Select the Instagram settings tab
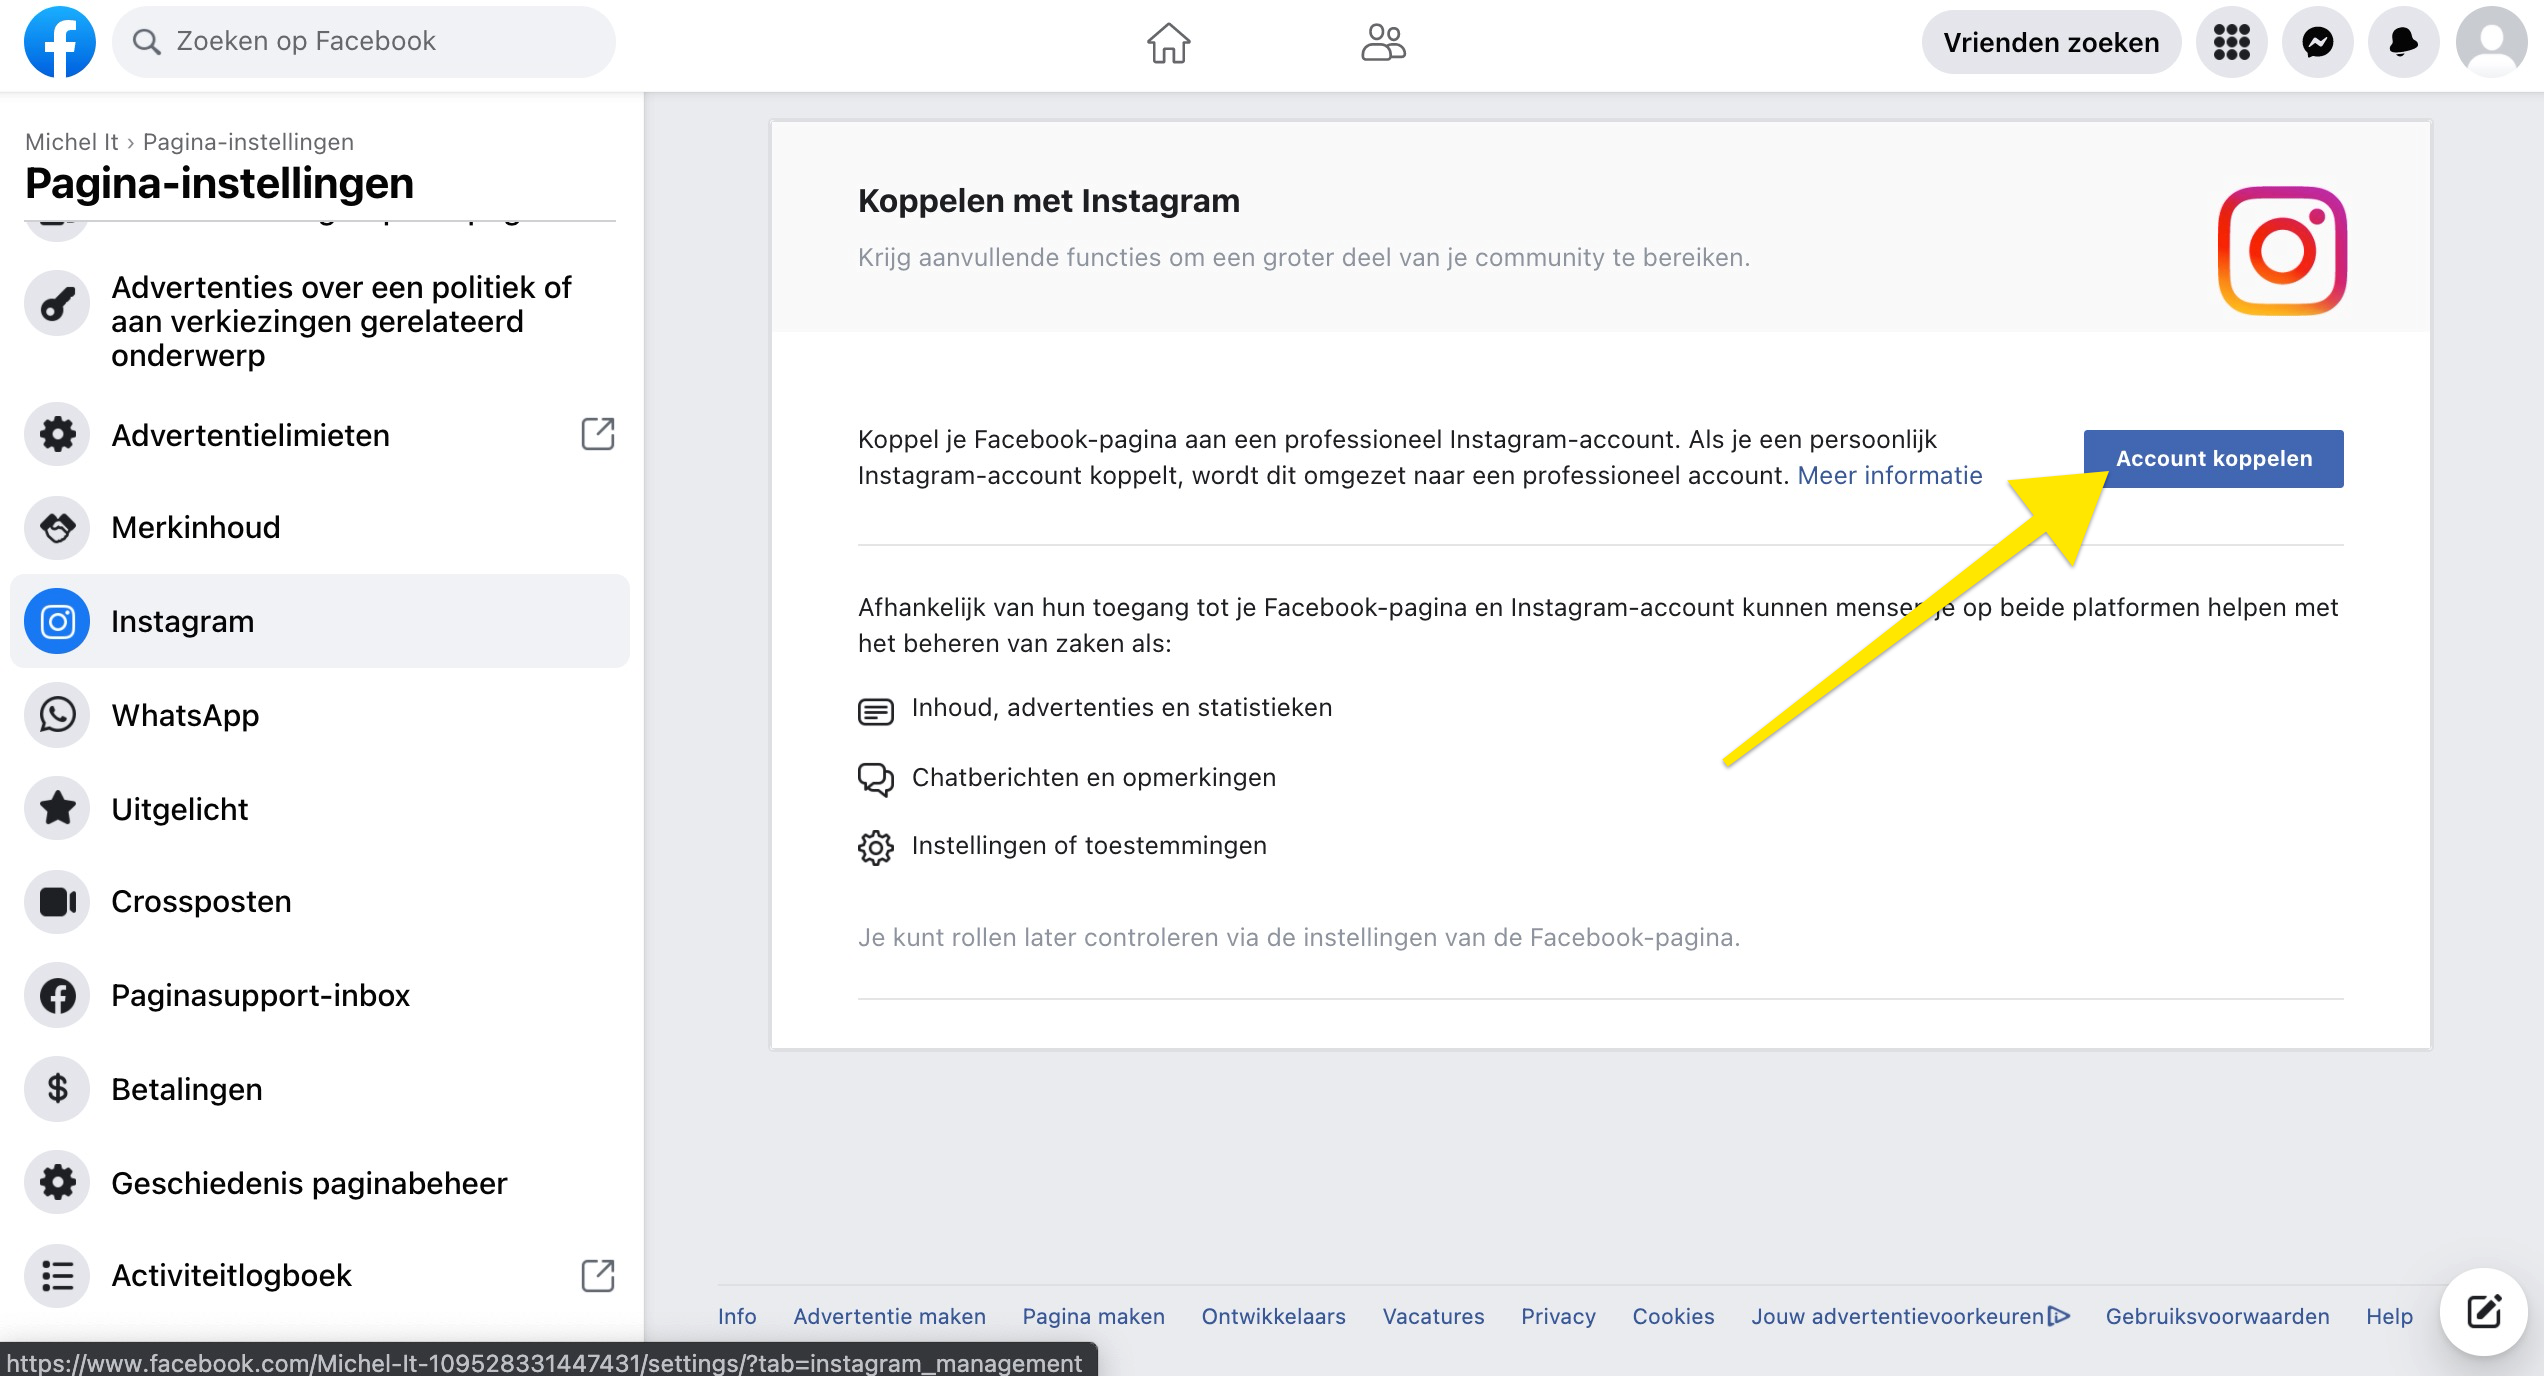 click(x=320, y=621)
